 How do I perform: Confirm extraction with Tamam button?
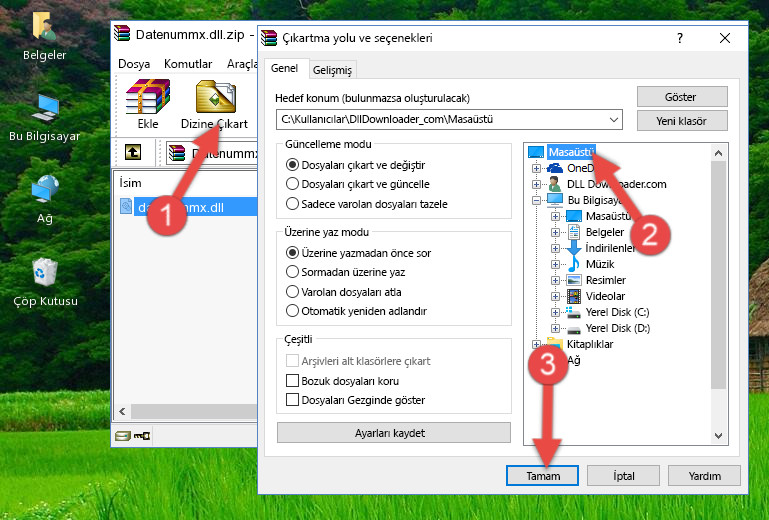pyautogui.click(x=542, y=475)
